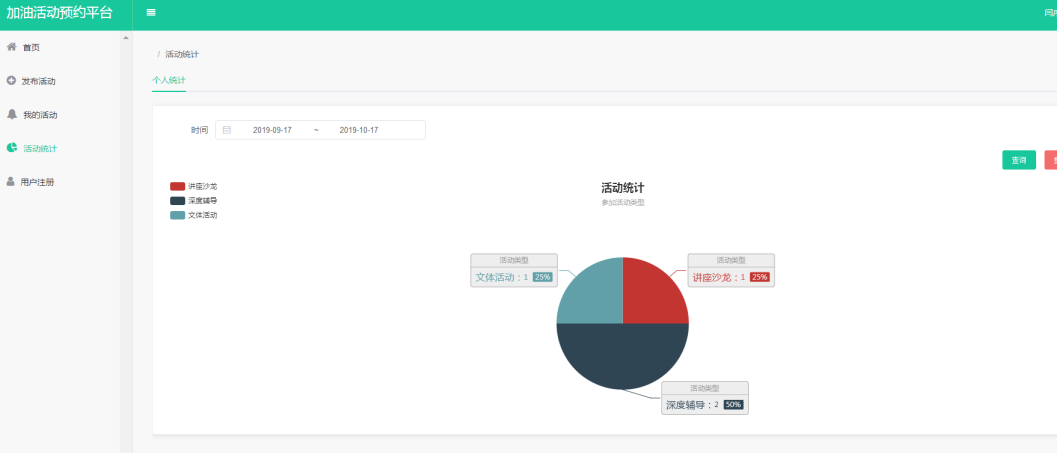
Task: Click the 加油活动预约平台 title
Action: pos(59,13)
